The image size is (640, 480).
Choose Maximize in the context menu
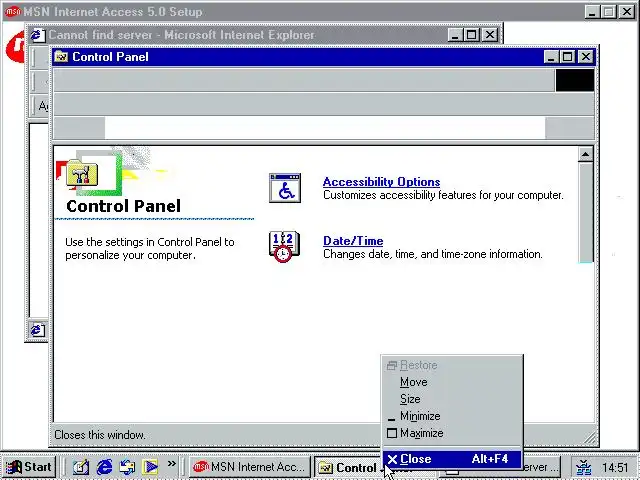pos(452,433)
